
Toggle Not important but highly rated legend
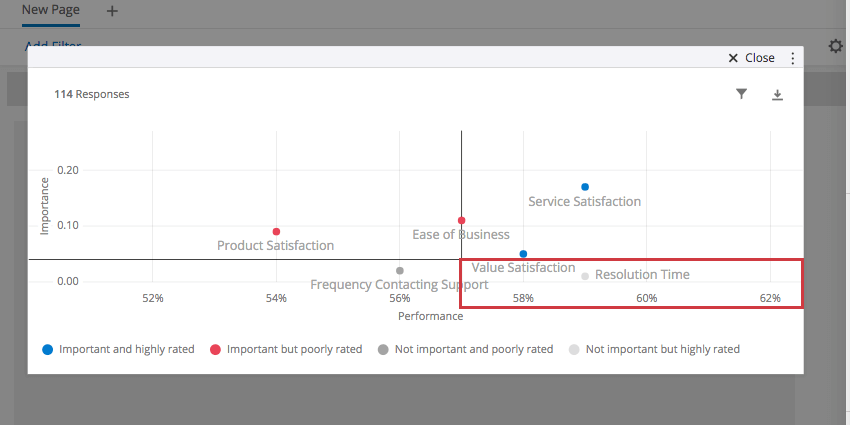pos(654,350)
